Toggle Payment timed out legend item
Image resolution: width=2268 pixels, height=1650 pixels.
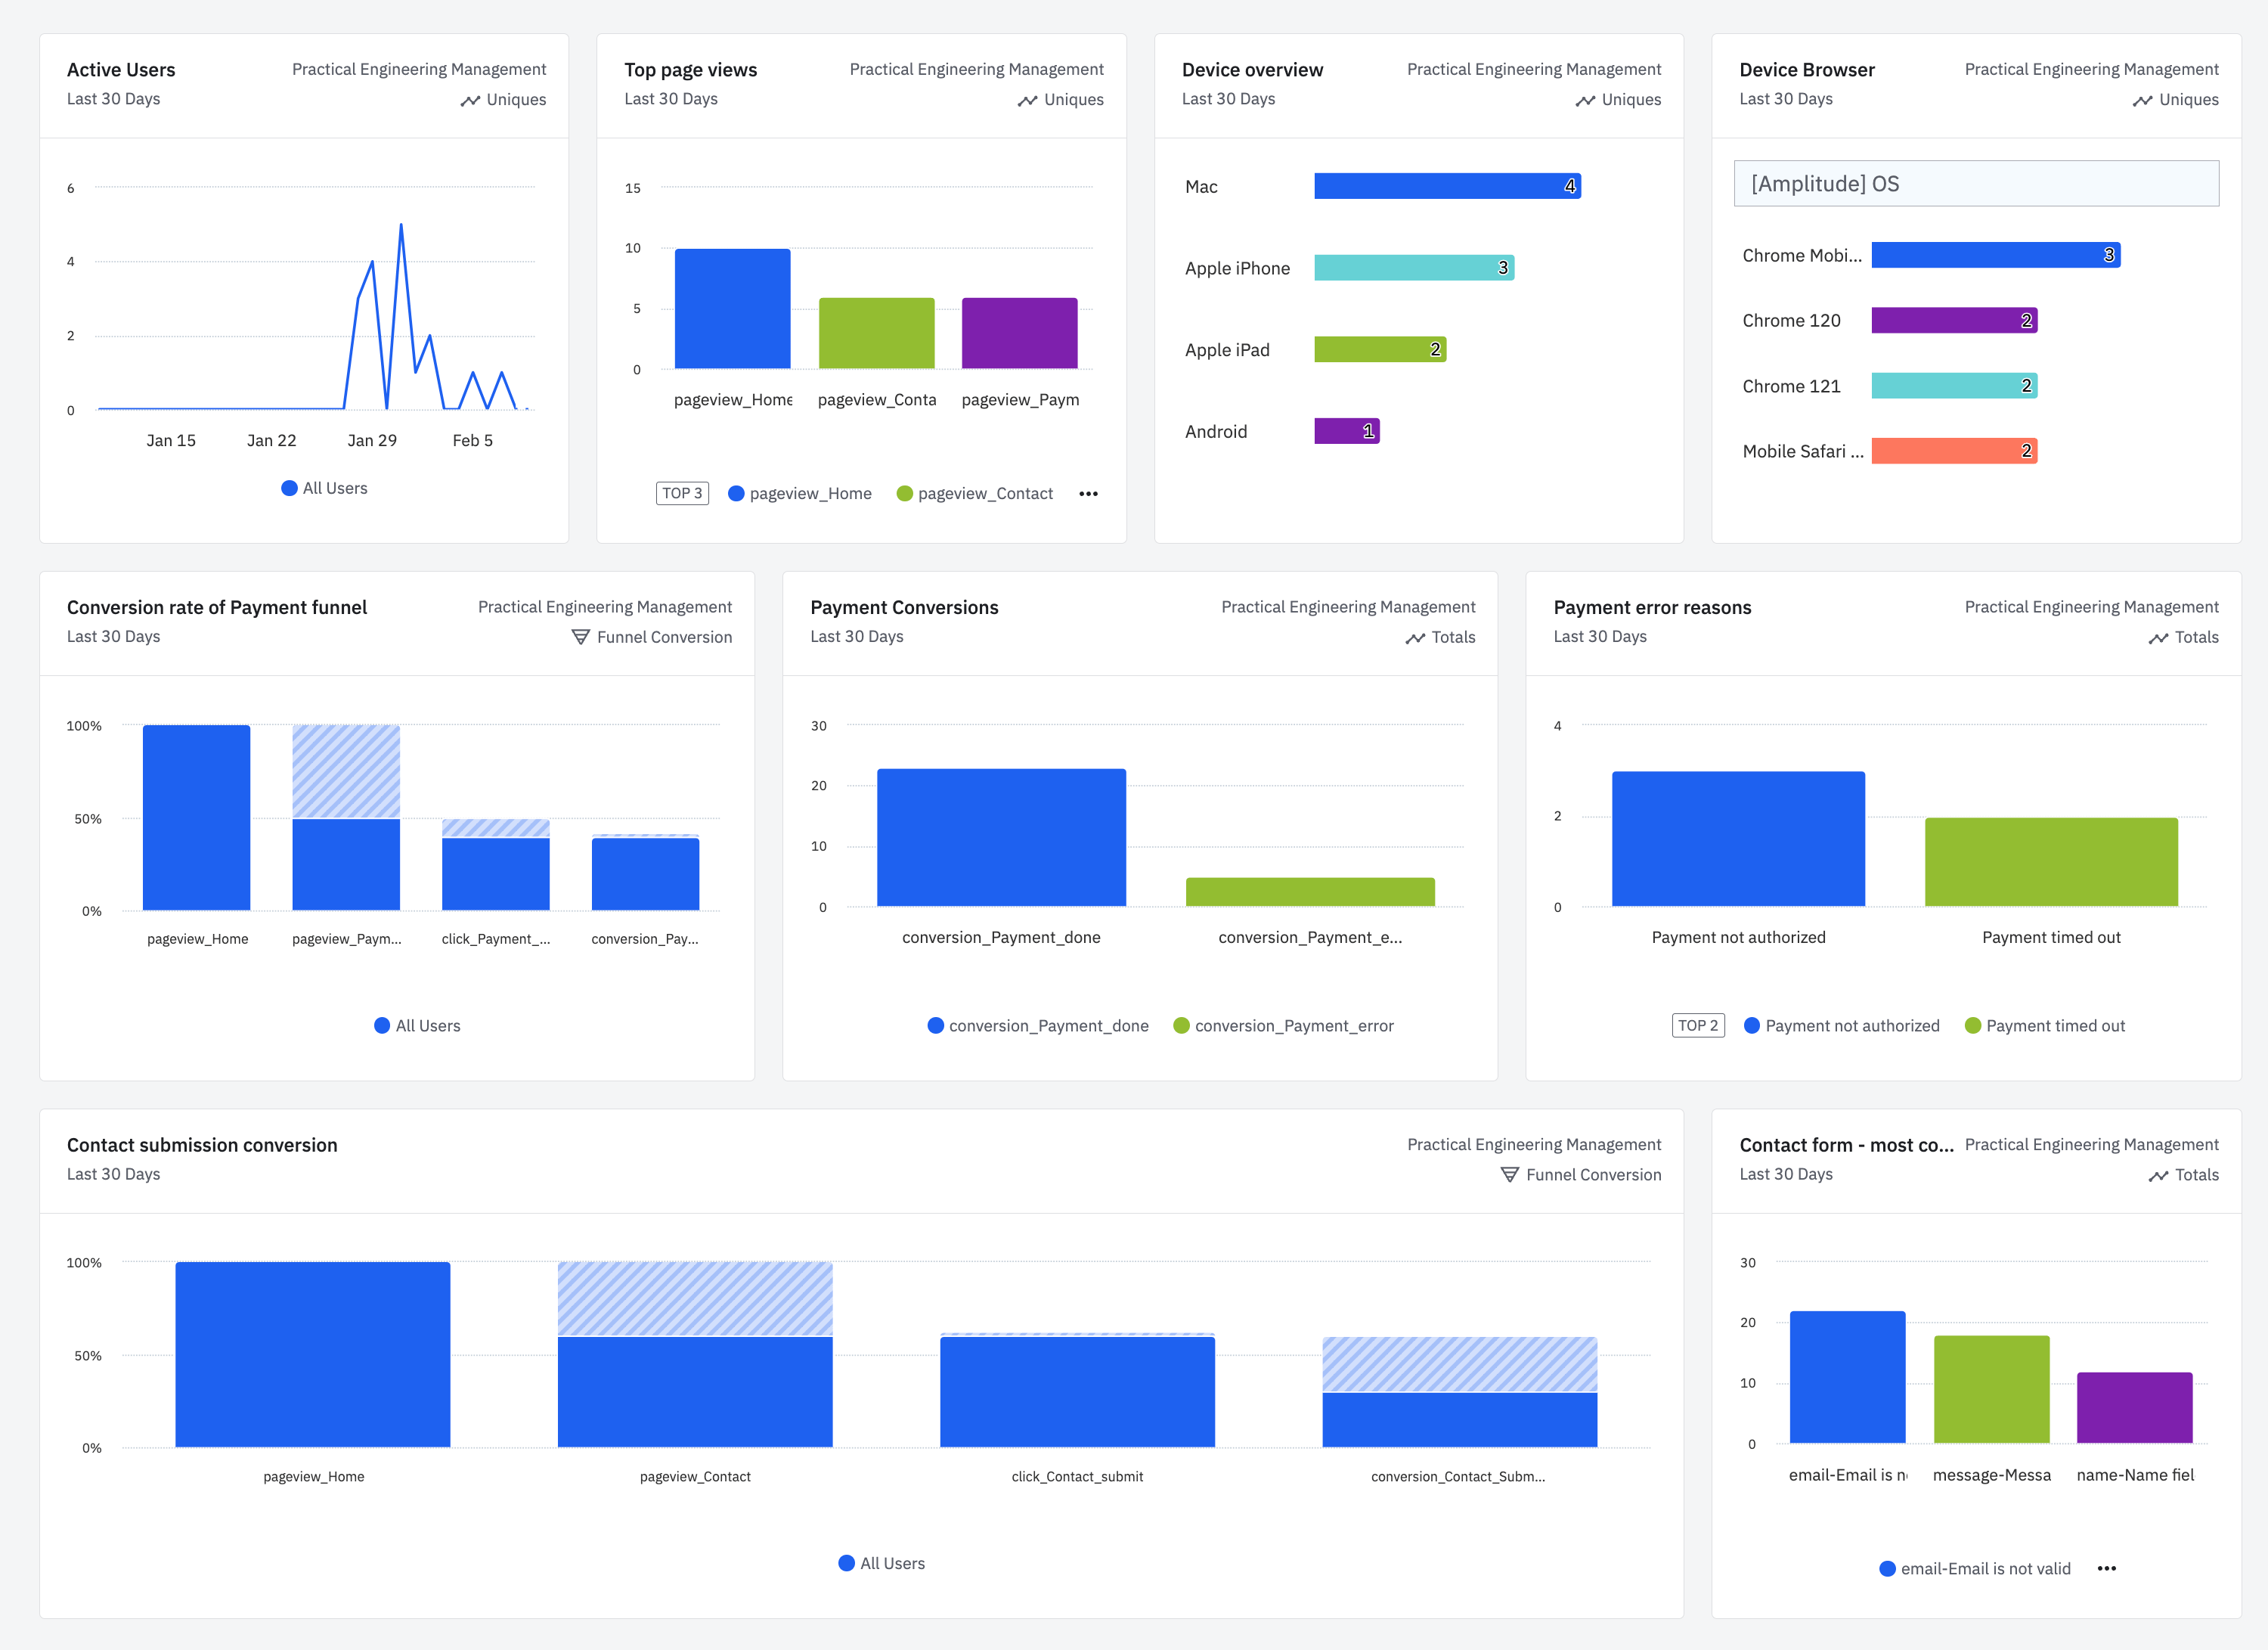[2044, 1026]
